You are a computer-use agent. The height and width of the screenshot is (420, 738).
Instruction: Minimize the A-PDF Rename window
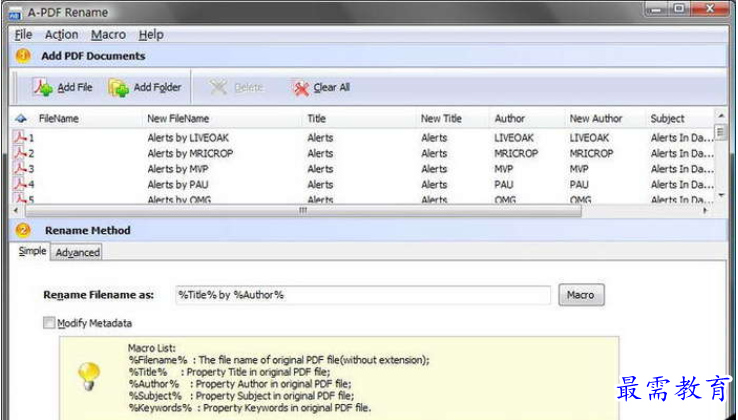coord(656,9)
